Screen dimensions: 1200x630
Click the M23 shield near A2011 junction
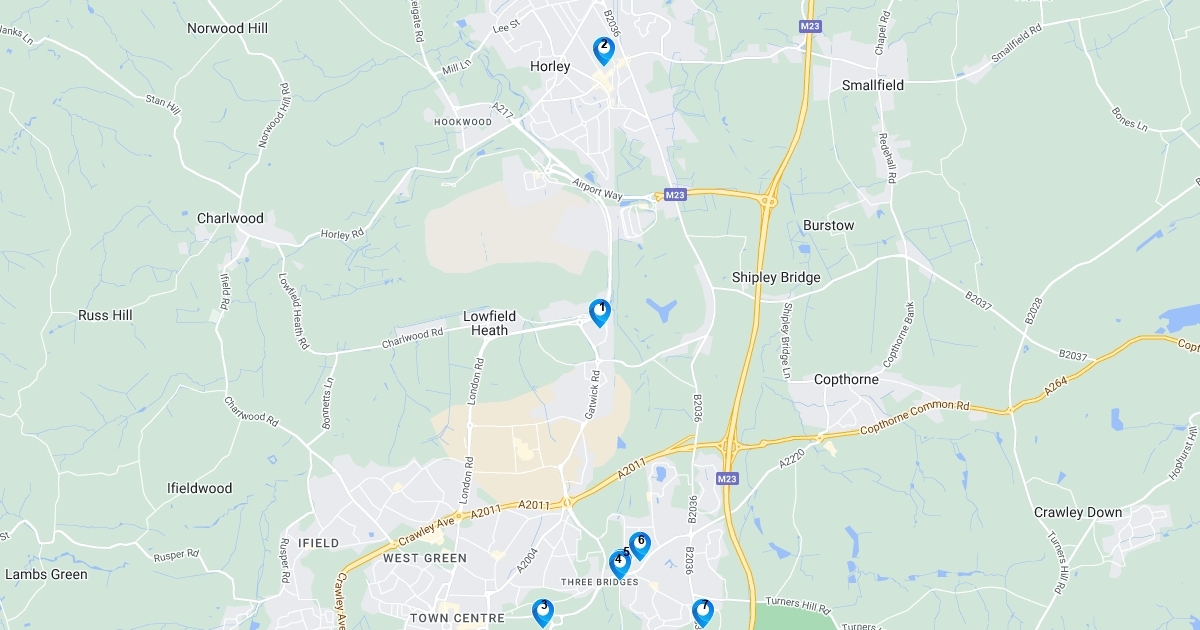[728, 480]
